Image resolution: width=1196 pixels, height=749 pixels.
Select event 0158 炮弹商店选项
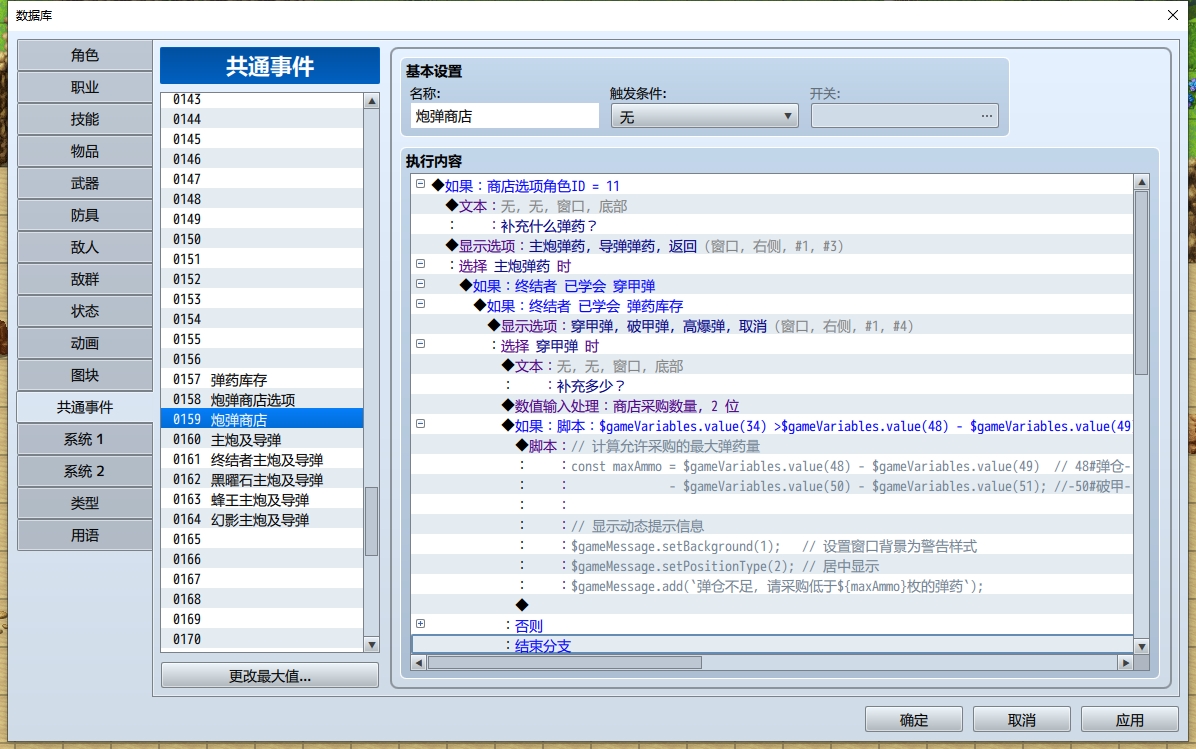(262, 400)
